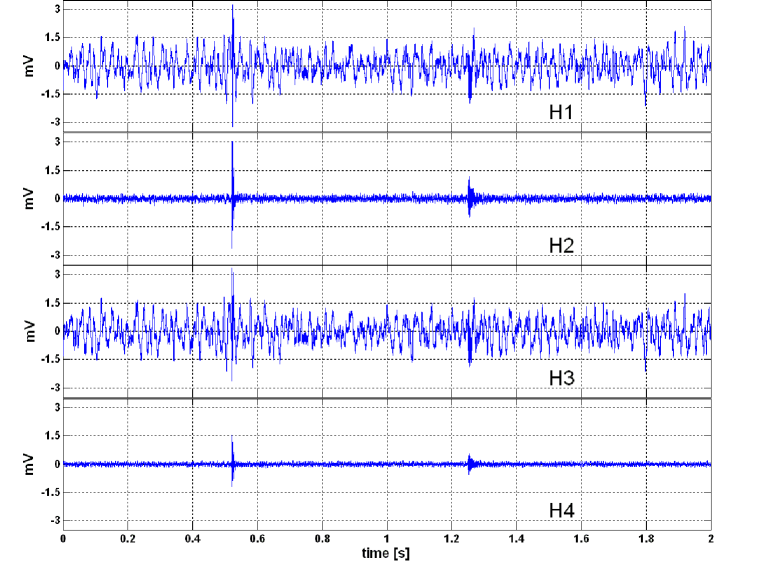Click the "time [s]" axis label
The image size is (763, 570).
pyautogui.click(x=386, y=553)
